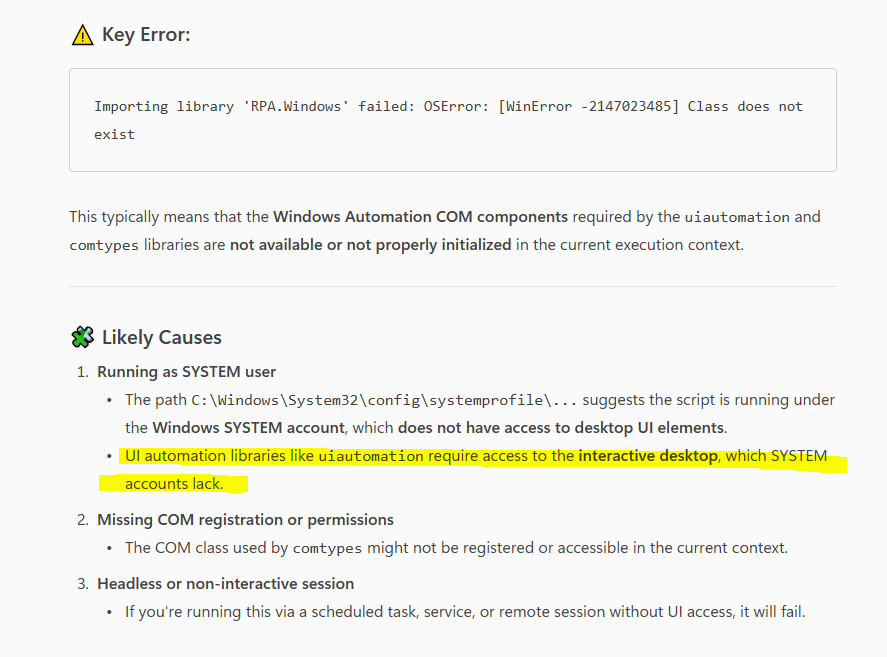
Task: Click the green puzzle icon beside Likely Causes
Action: (x=82, y=337)
